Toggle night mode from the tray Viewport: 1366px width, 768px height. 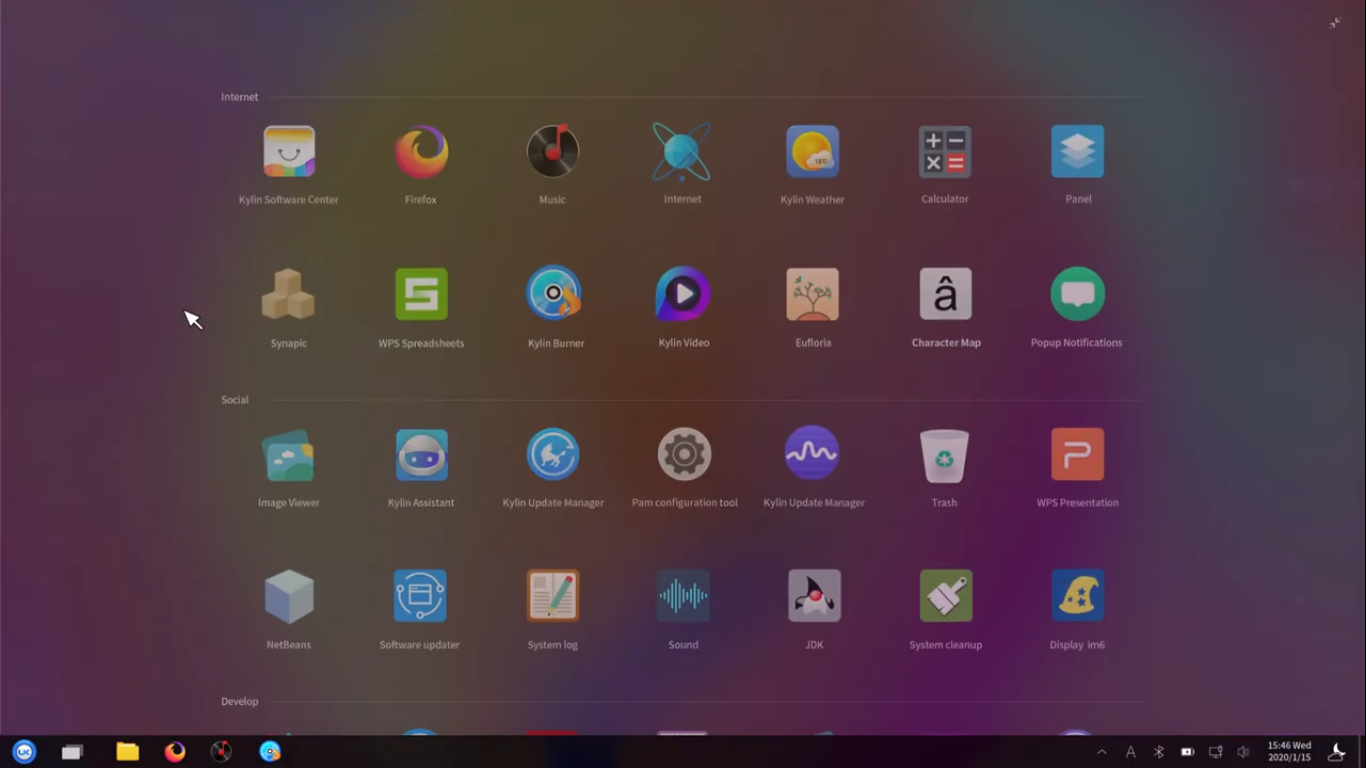pos(1337,751)
